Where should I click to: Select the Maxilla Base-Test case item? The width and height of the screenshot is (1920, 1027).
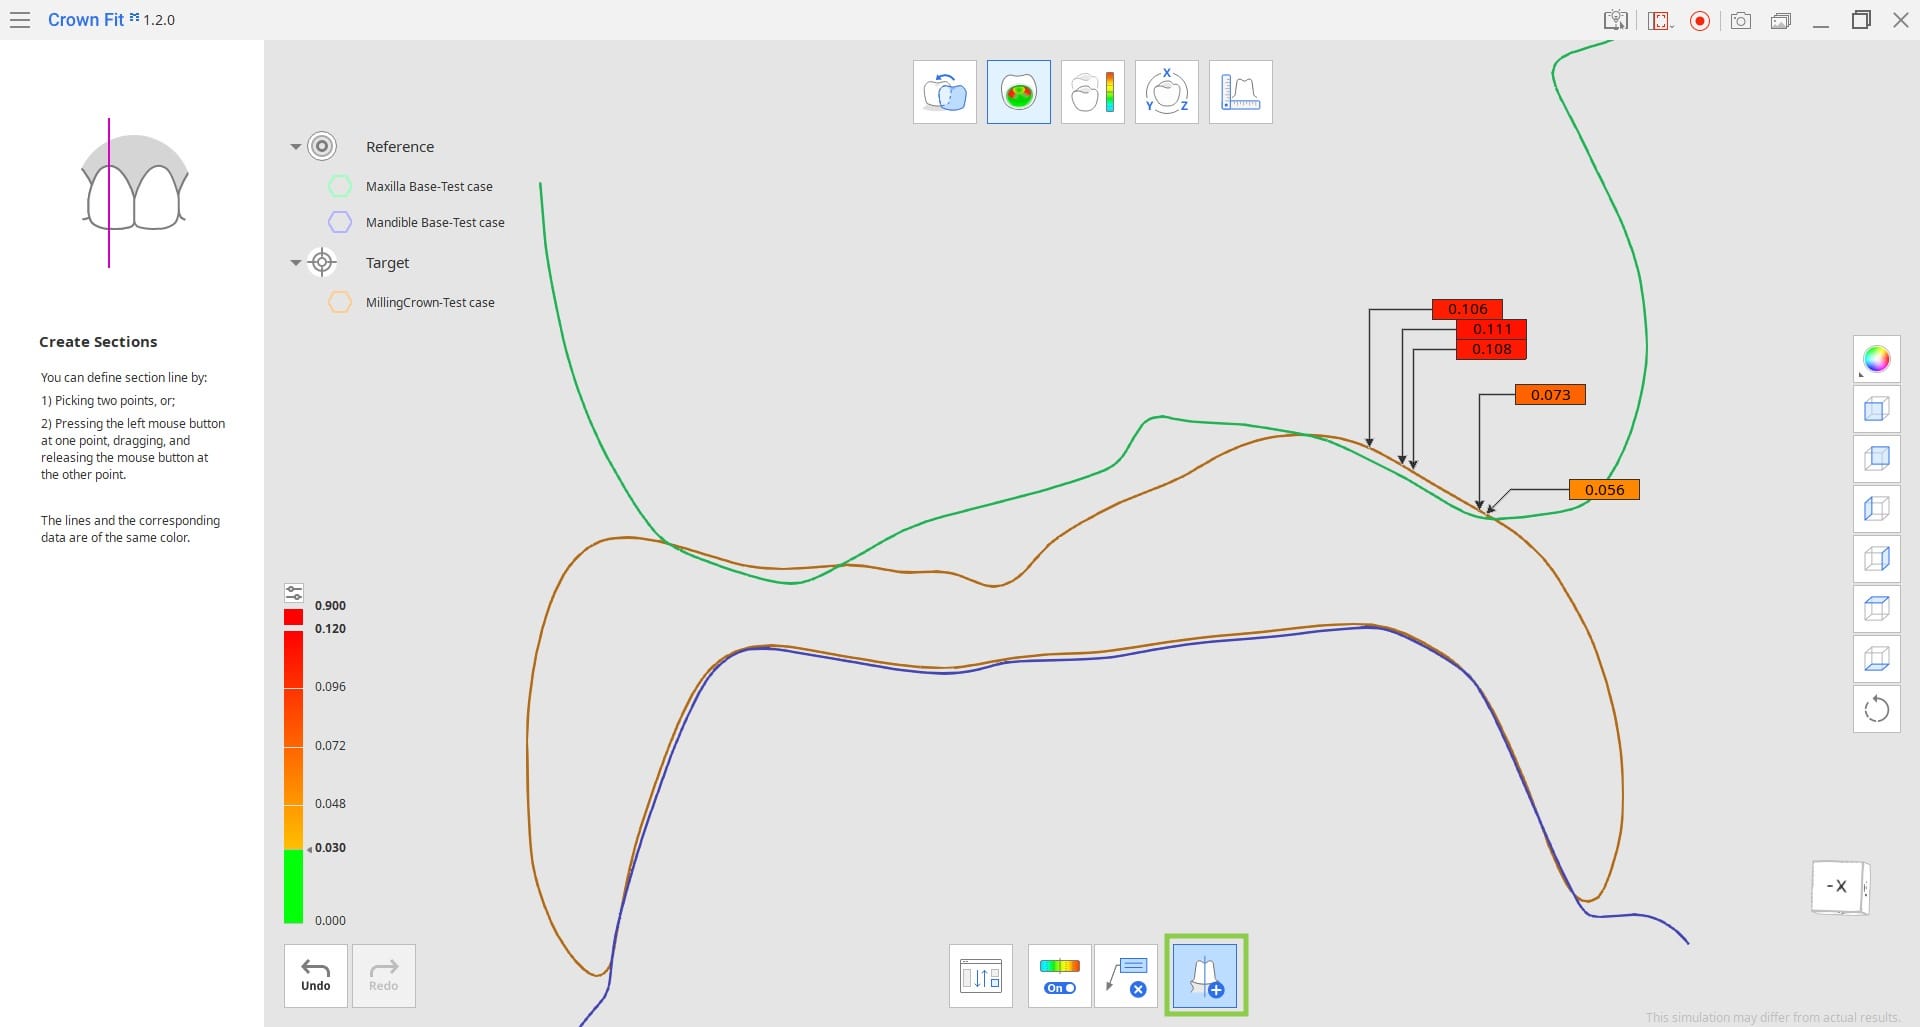click(x=429, y=187)
